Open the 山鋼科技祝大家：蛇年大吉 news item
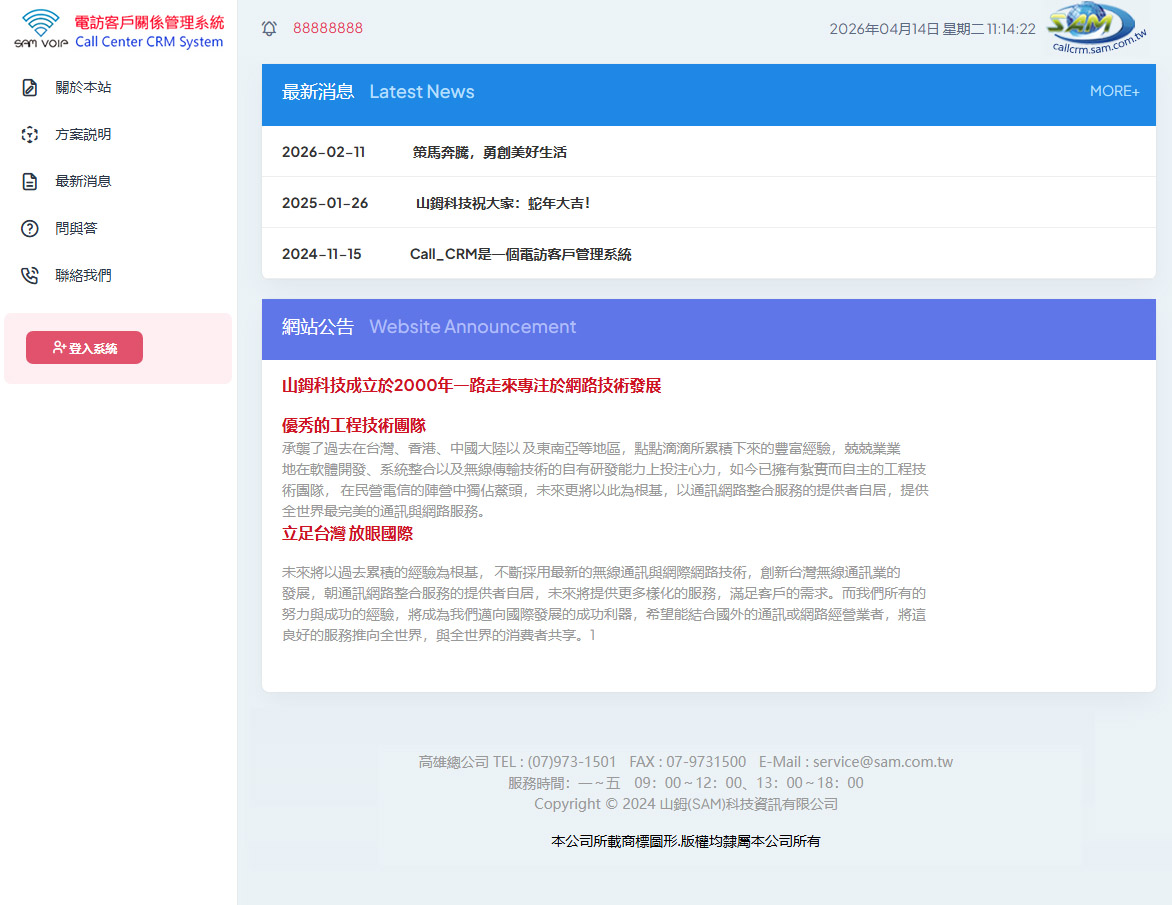Viewport: 1172px width, 905px height. pos(503,203)
